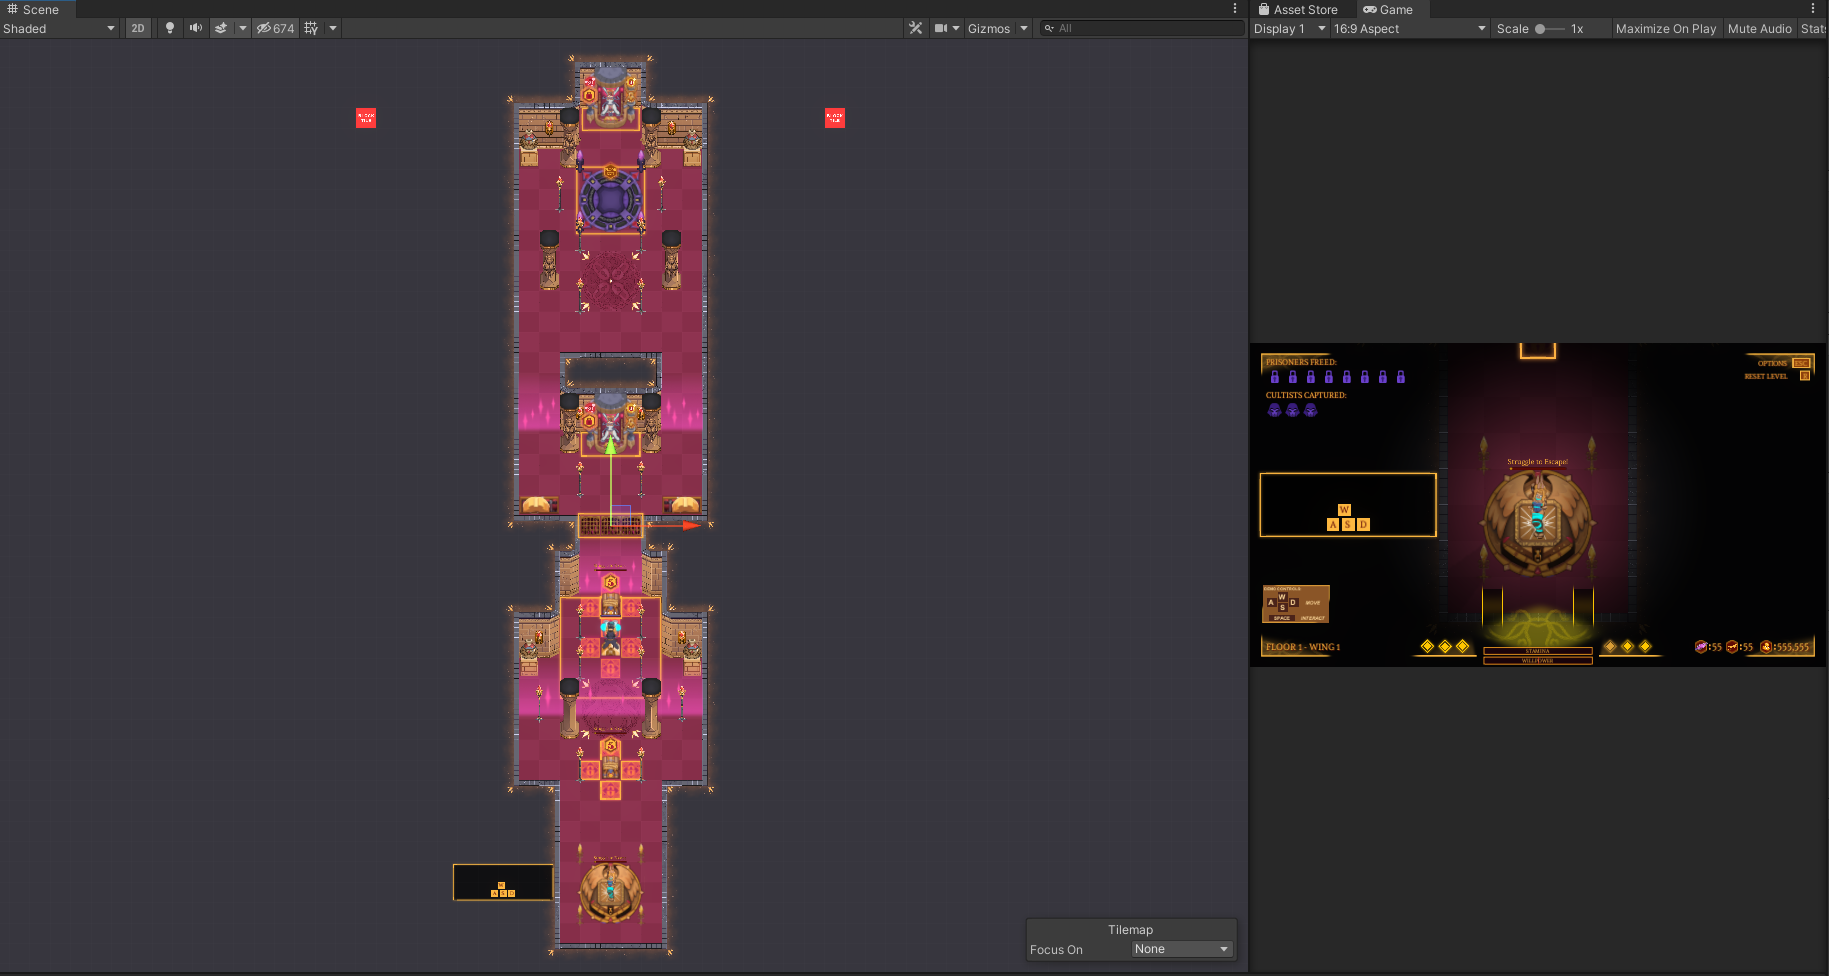This screenshot has height=976, width=1829.
Task: Toggle scene lighting with the lightbulb icon
Action: 170,28
